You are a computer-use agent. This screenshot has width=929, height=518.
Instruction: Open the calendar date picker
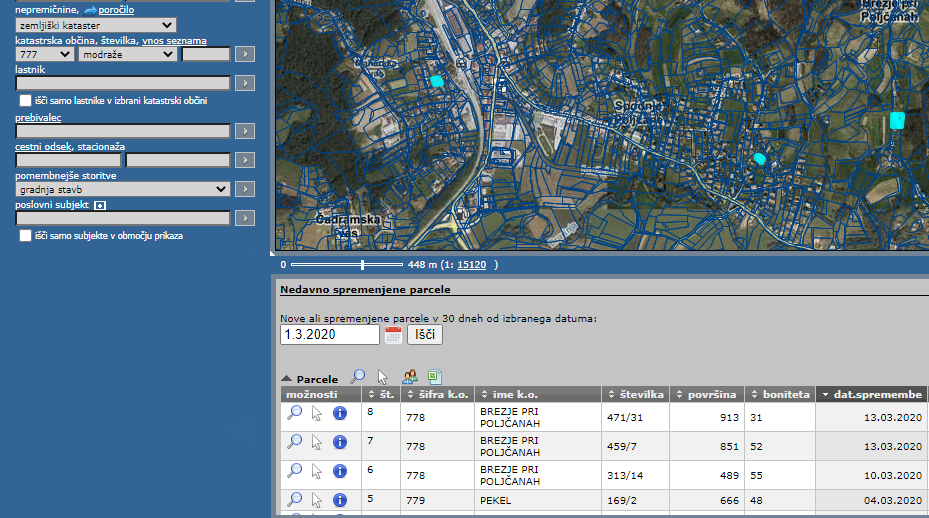pyautogui.click(x=393, y=335)
